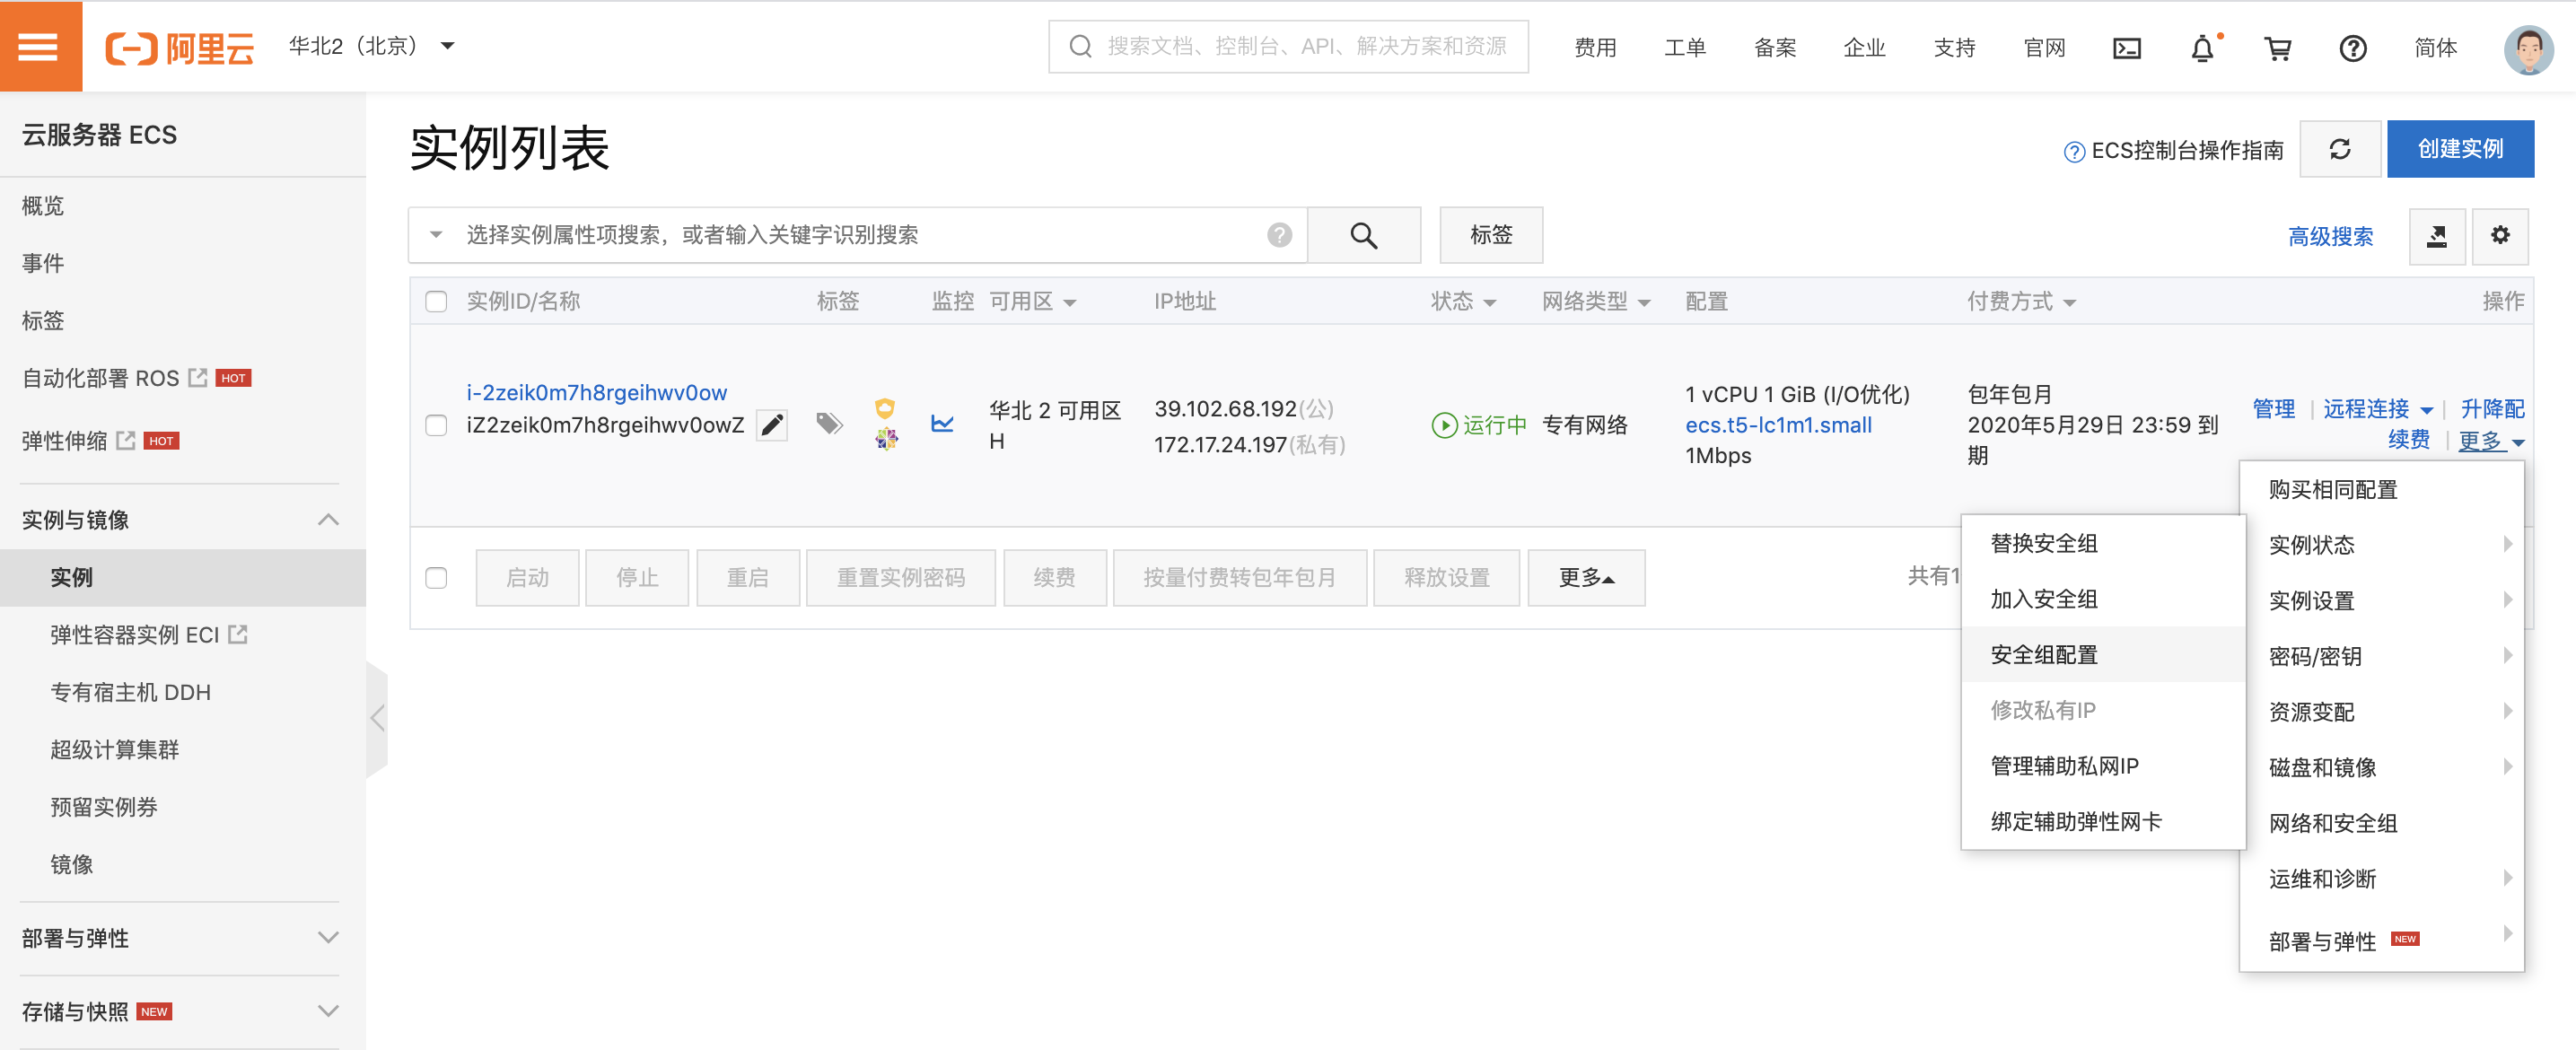Open the shopping cart icon
Image resolution: width=2576 pixels, height=1050 pixels.
[x=2278, y=48]
